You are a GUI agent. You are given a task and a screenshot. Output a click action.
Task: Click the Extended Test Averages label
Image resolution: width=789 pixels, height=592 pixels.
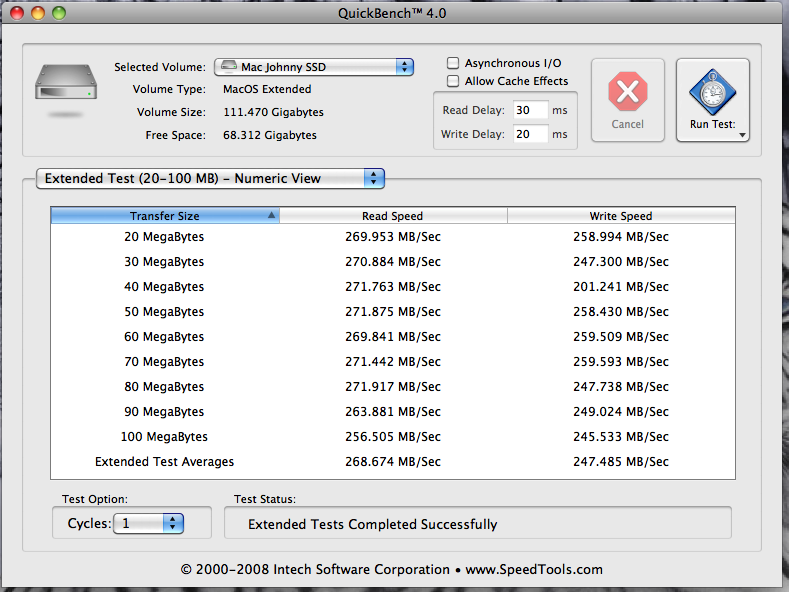point(165,462)
